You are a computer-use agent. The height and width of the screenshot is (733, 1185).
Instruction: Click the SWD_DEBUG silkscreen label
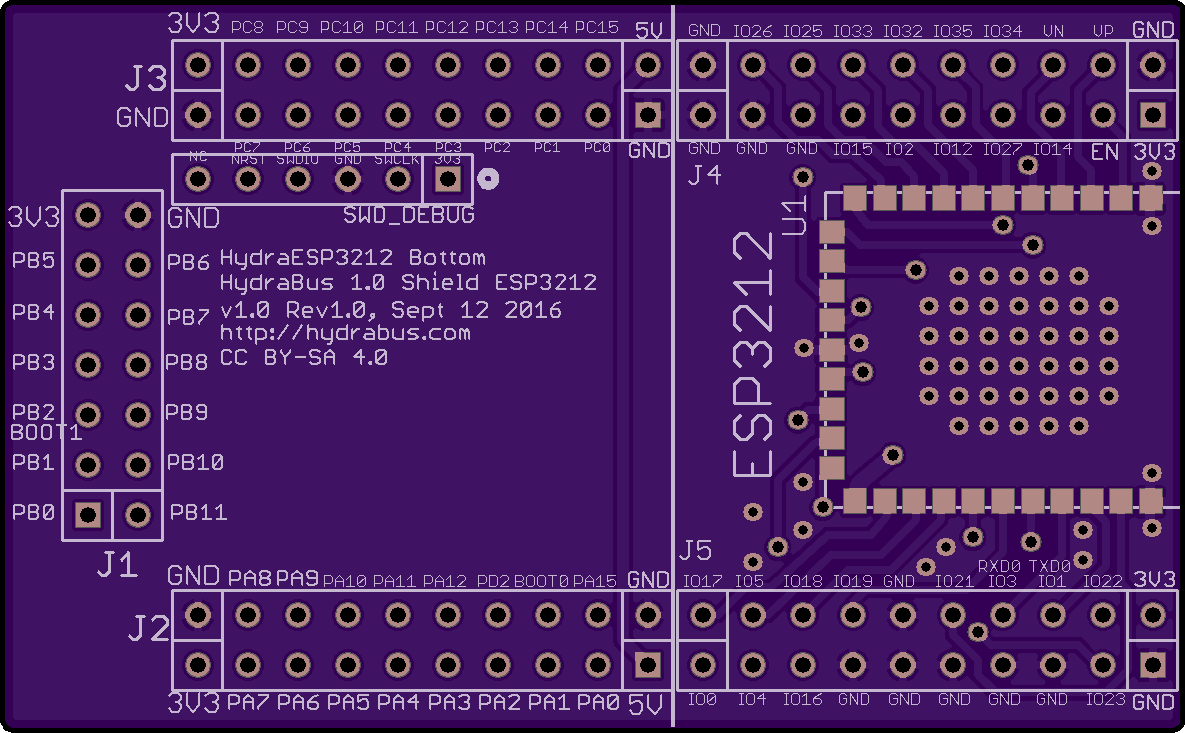point(409,215)
